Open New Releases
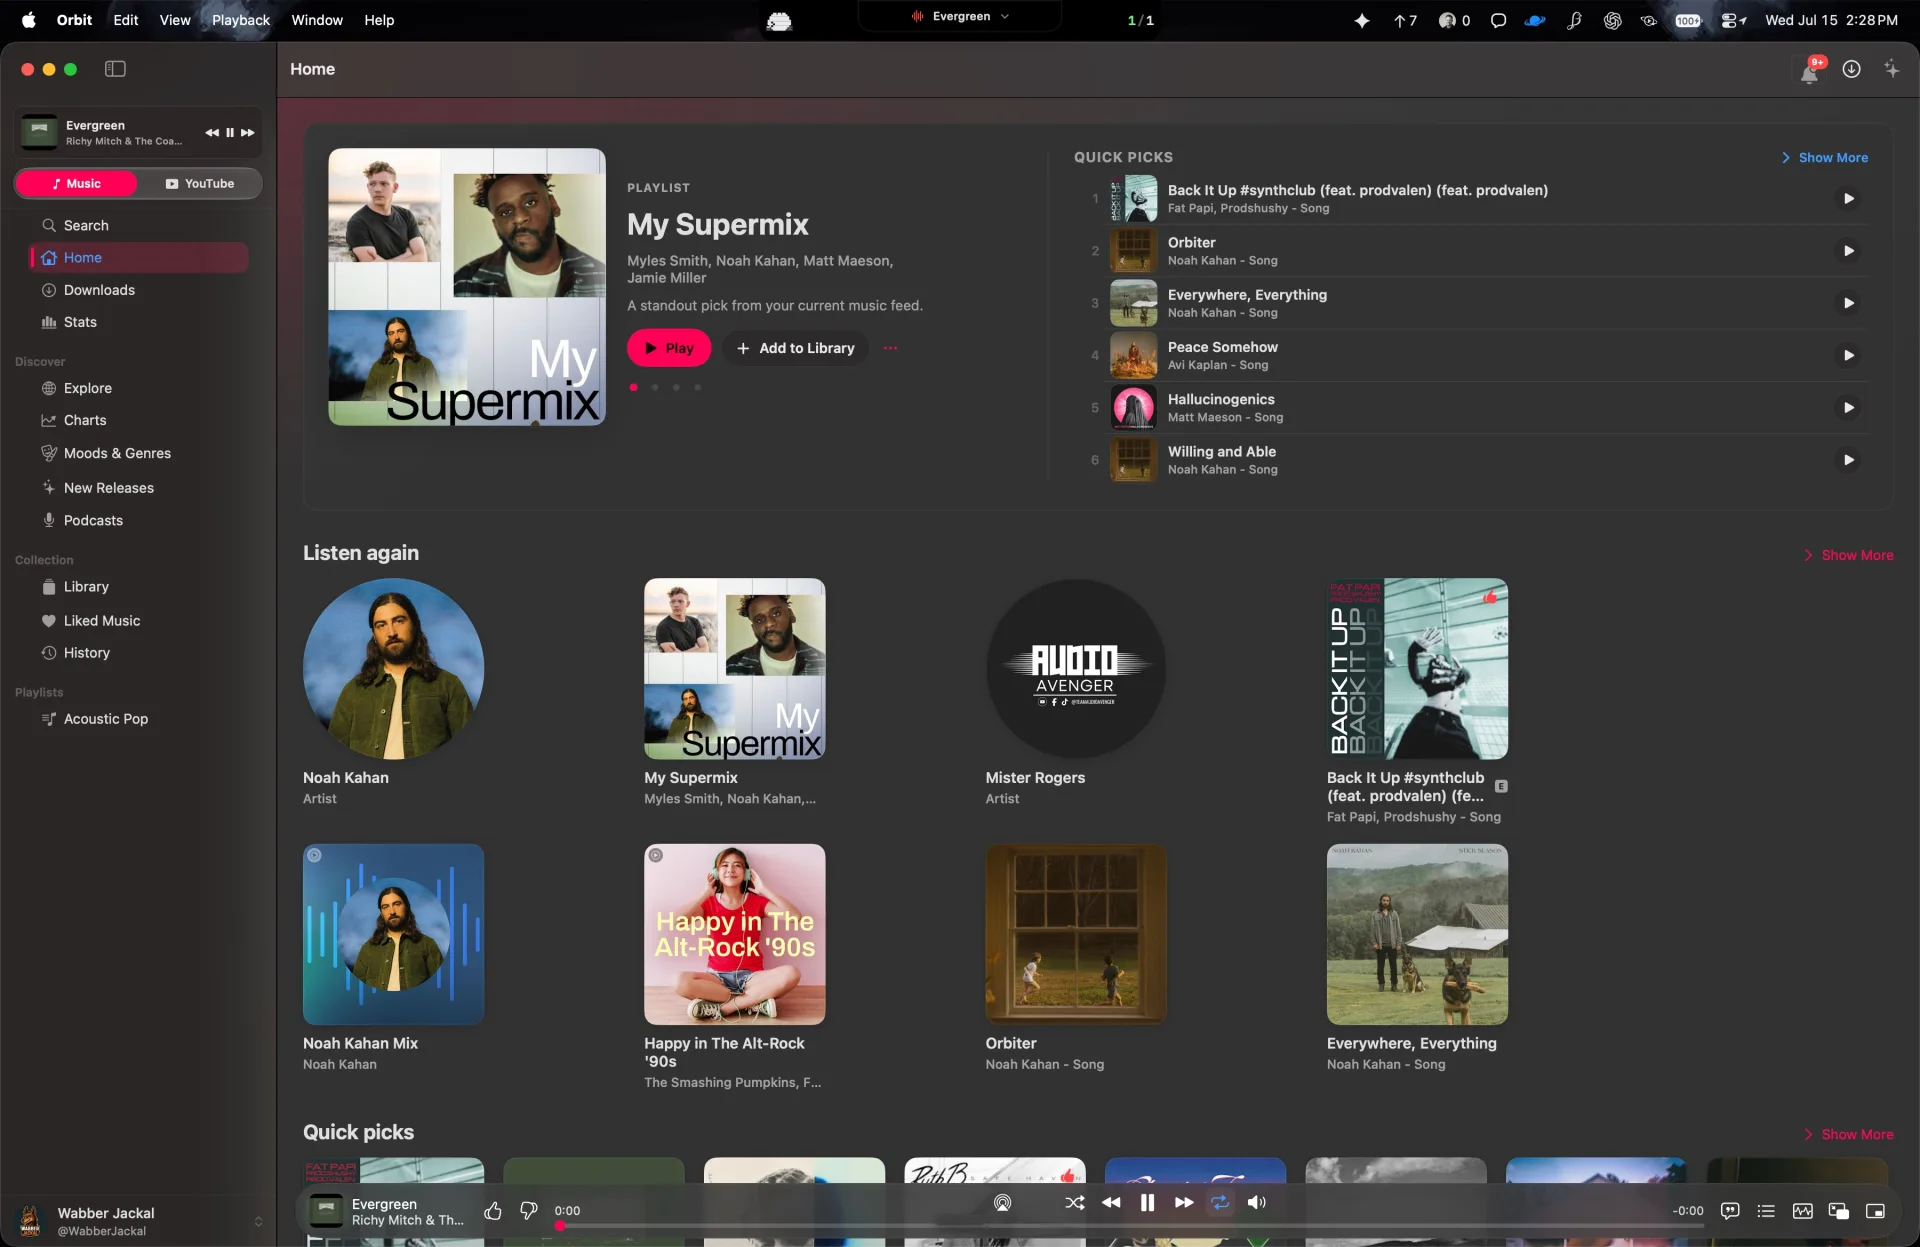Screen dimensions: 1920x1247 139,488
